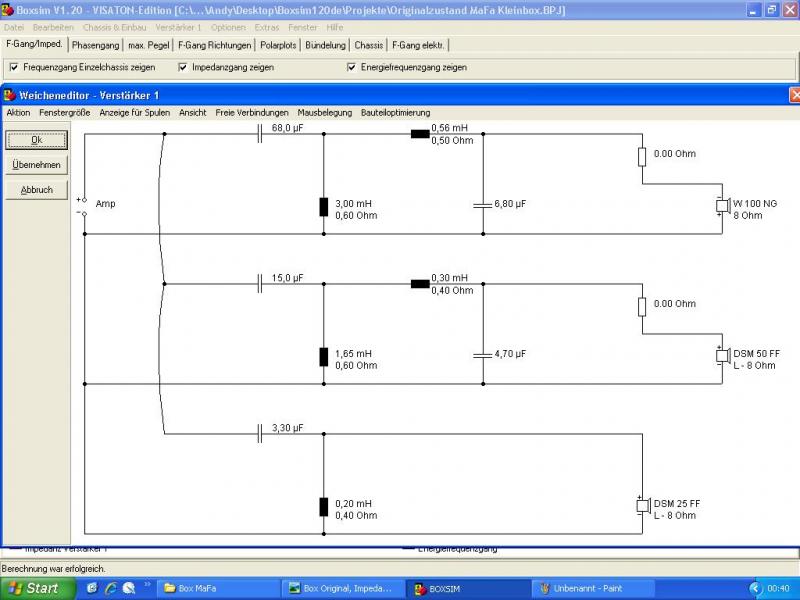The height and width of the screenshot is (600, 800).
Task: Select the DSM 50 FF resistor symbol
Action: (642, 307)
